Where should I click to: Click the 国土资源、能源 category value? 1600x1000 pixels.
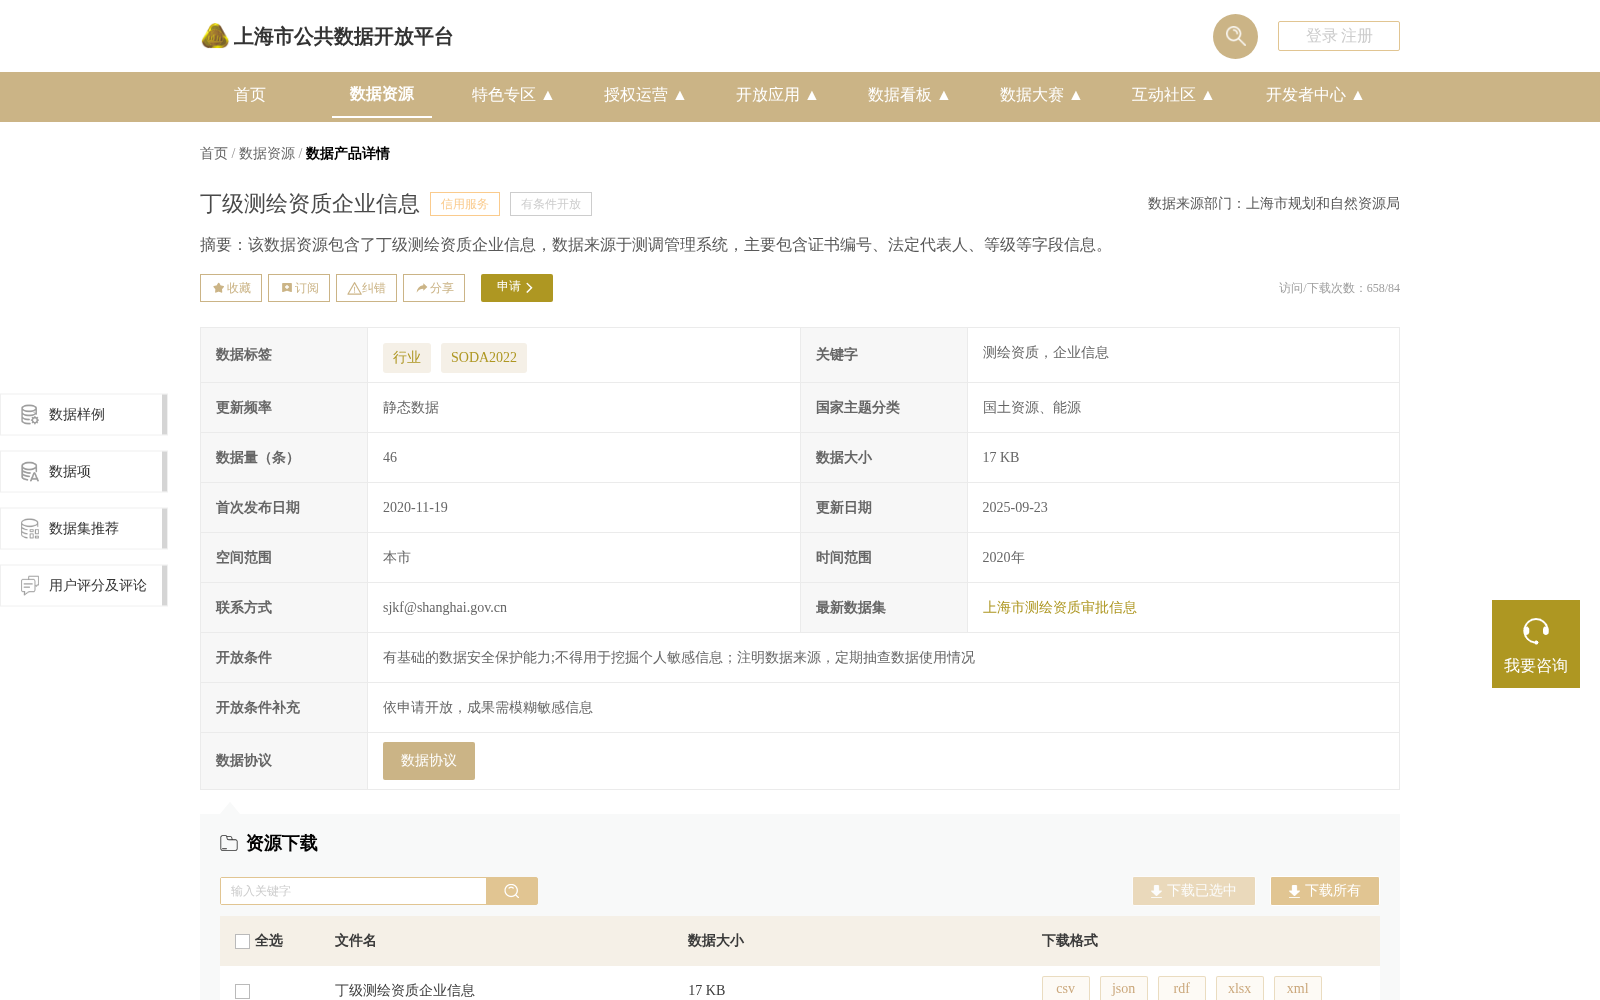1032,408
